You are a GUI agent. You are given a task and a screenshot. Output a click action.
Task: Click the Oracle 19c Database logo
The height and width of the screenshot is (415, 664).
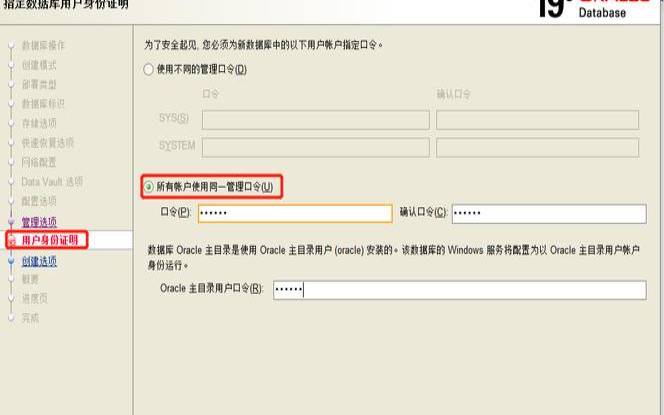click(x=596, y=8)
